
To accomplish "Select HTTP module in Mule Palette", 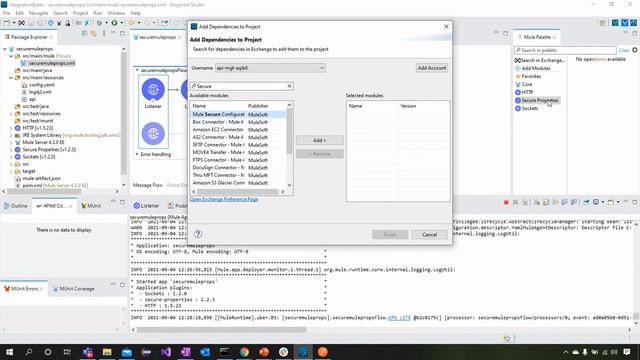I will [x=524, y=92].
